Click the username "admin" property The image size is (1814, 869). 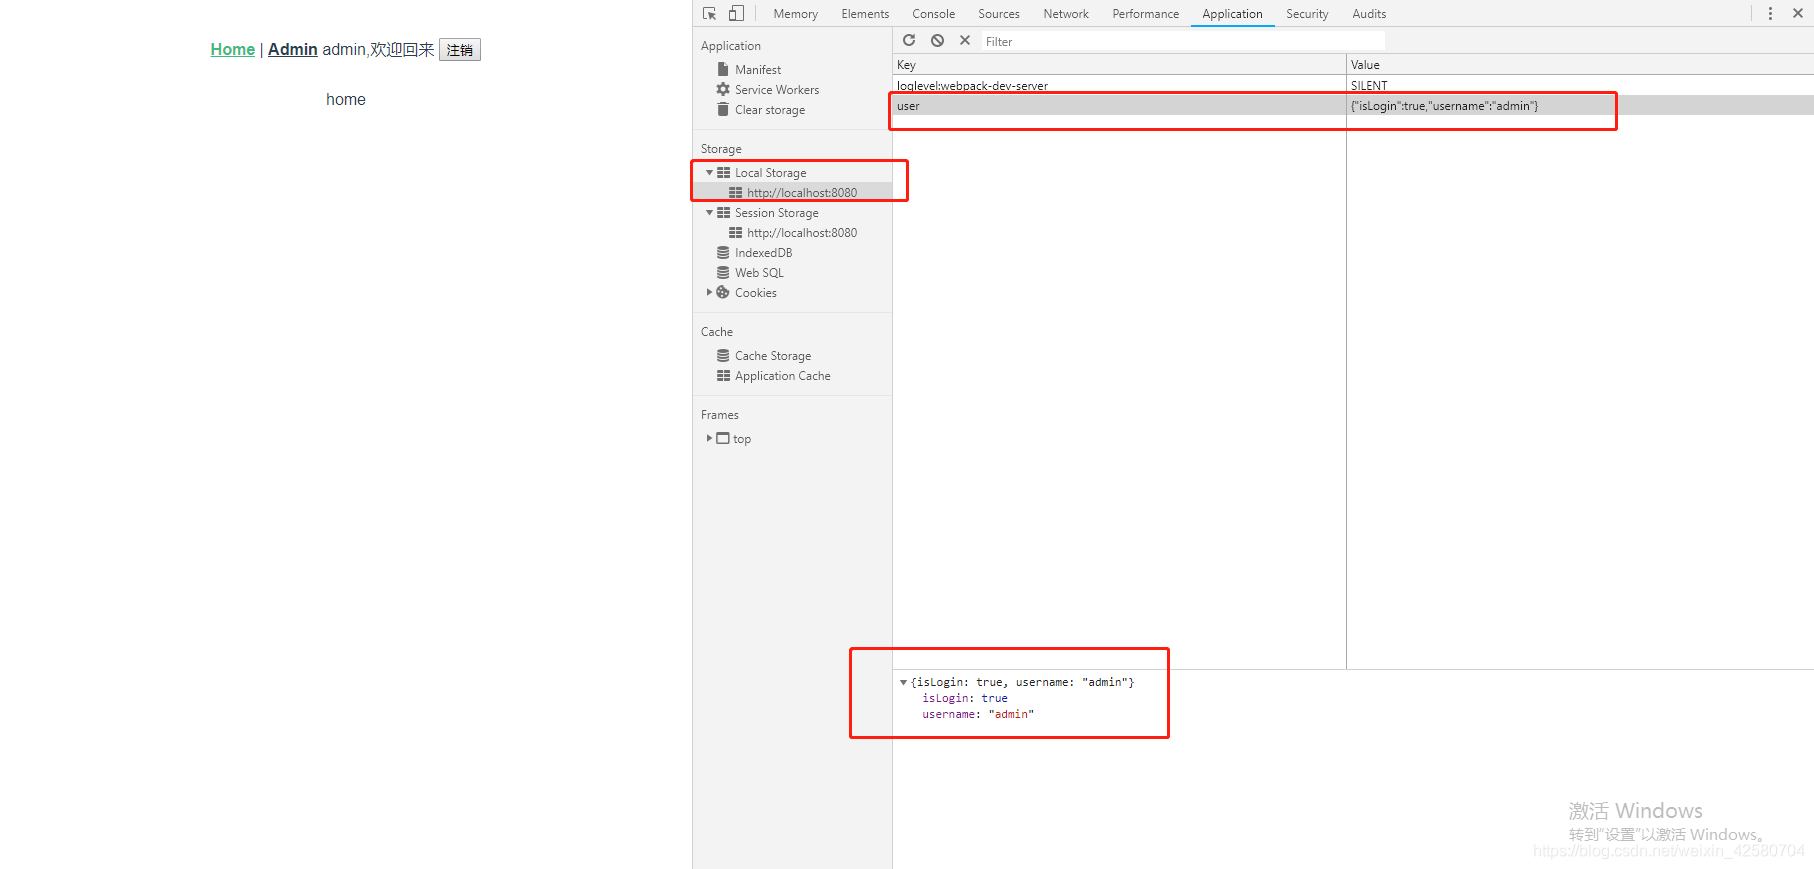point(978,714)
